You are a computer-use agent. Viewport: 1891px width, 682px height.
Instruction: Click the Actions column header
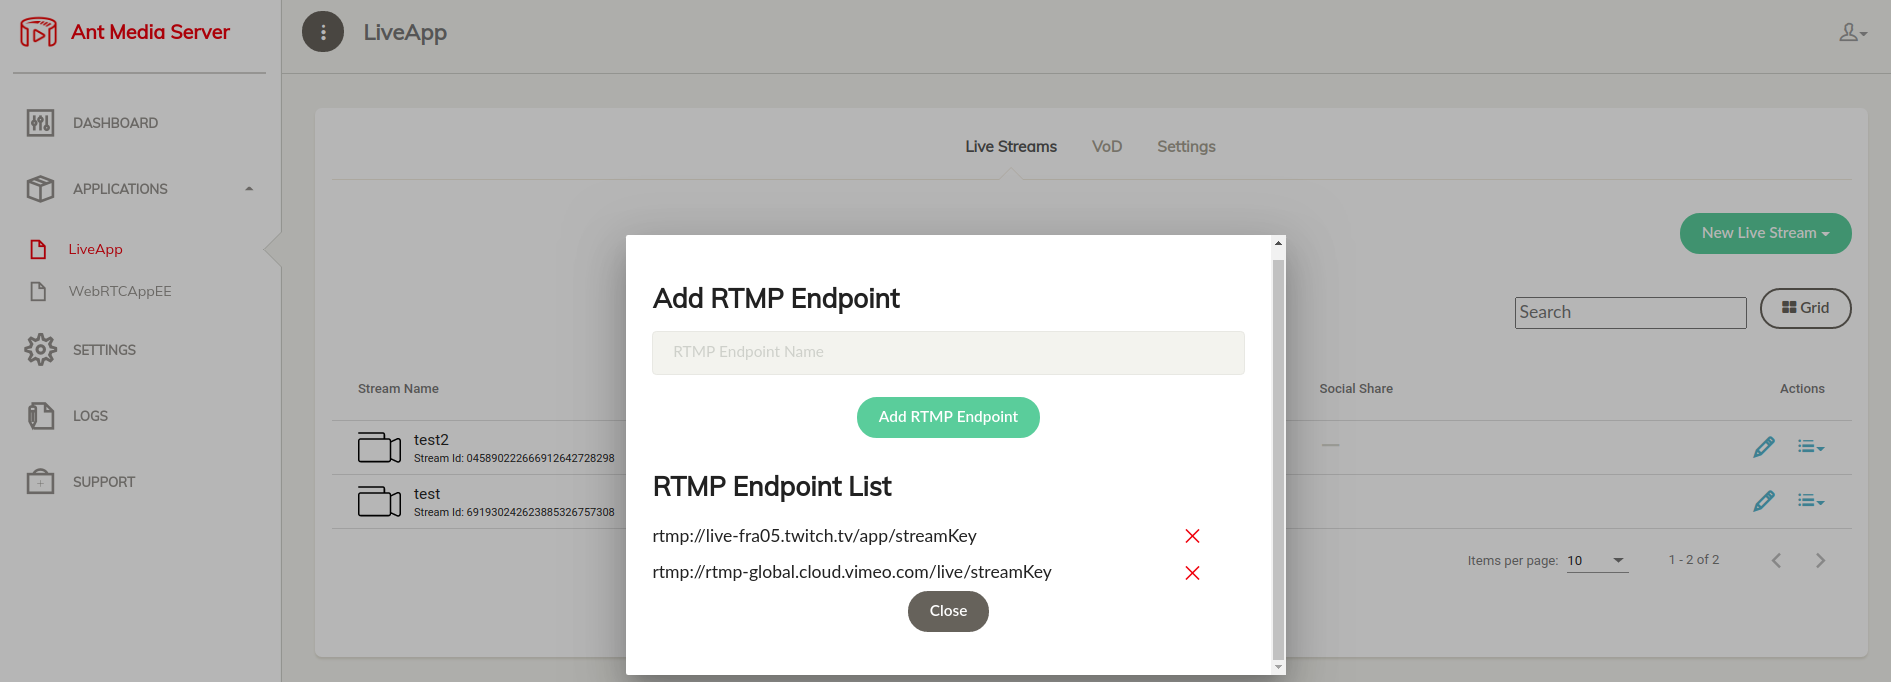pyautogui.click(x=1802, y=389)
